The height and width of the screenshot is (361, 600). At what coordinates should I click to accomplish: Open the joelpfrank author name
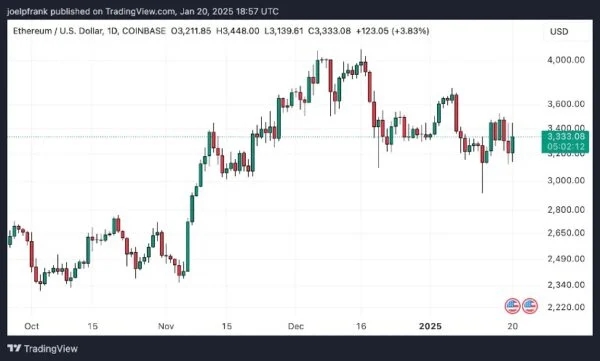click(27, 11)
